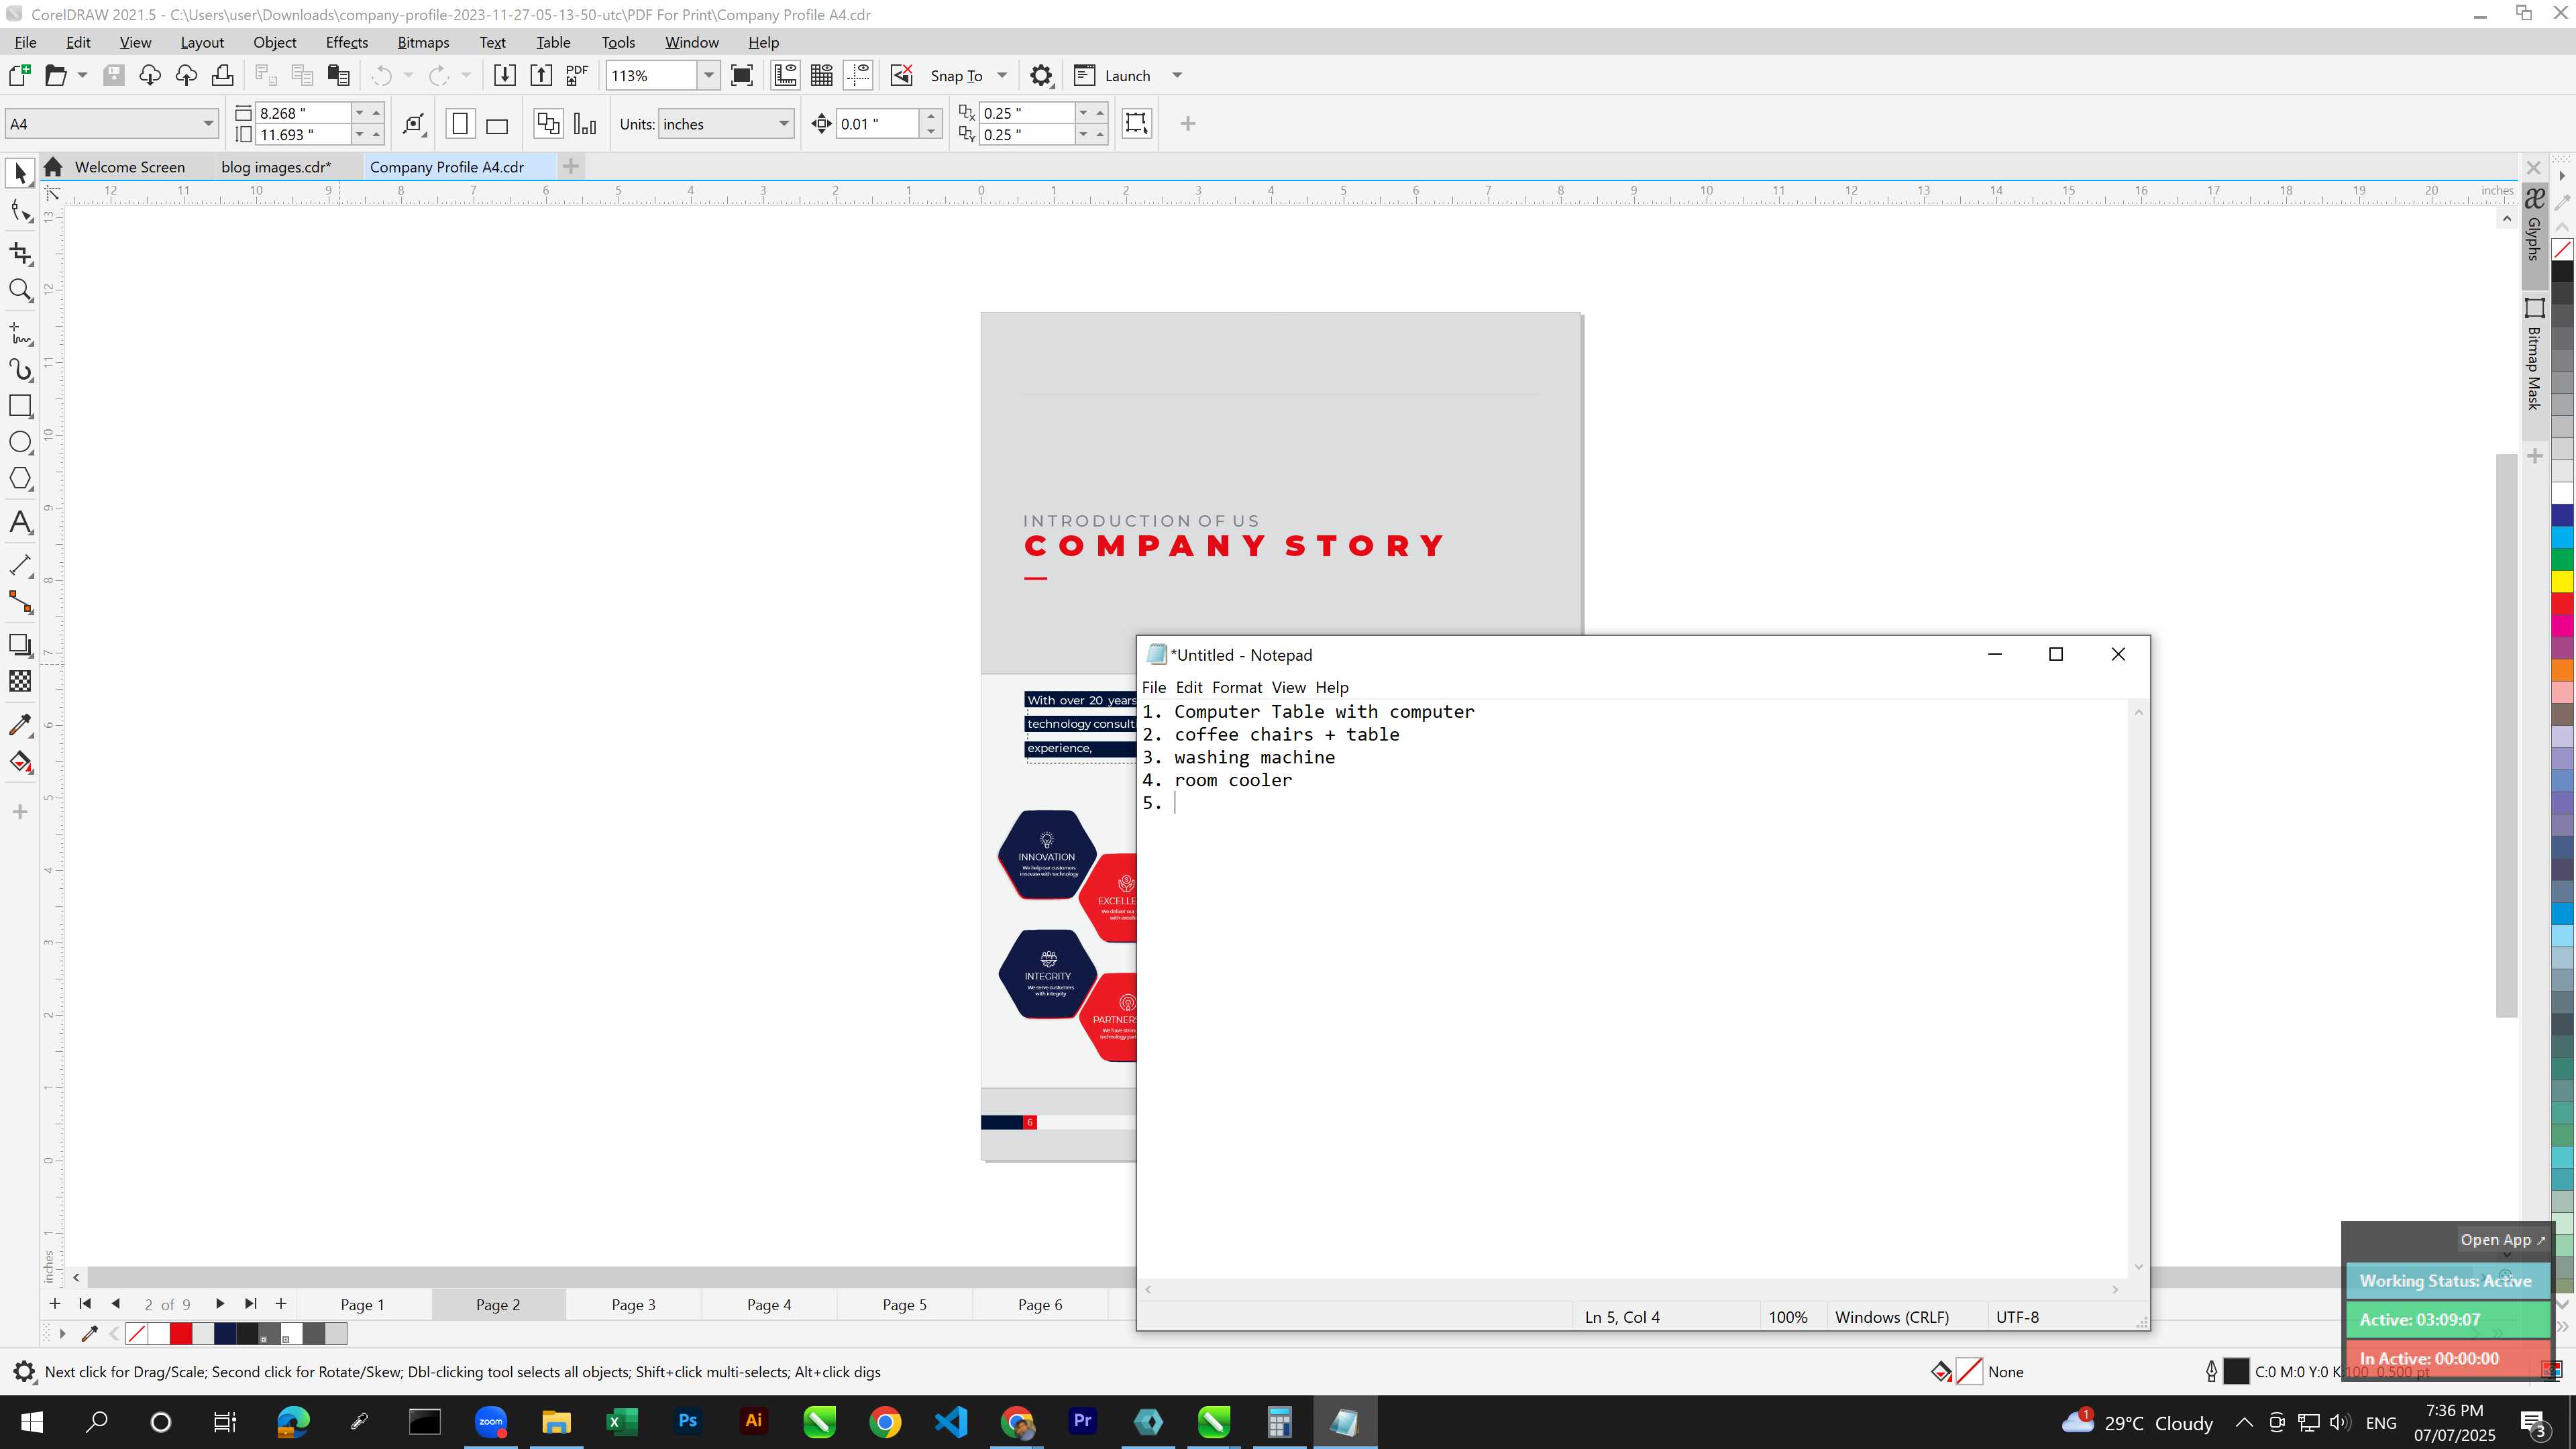Select the Transparency tool

tap(20, 681)
